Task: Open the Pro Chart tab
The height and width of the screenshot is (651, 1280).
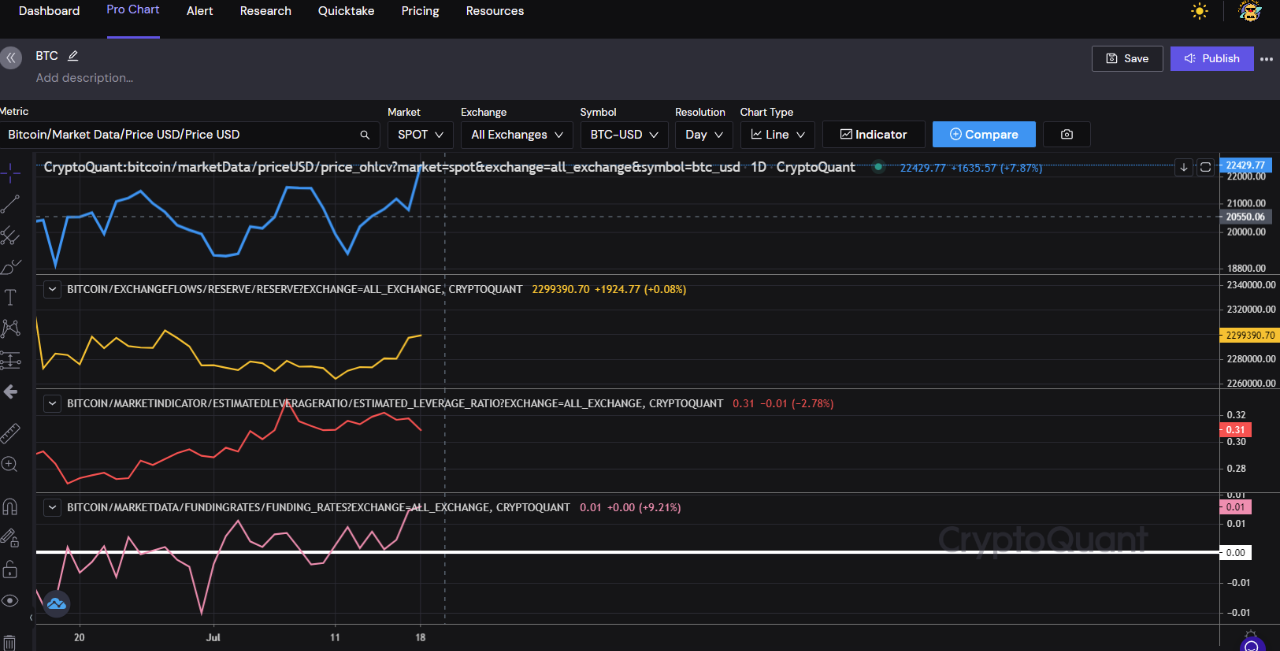Action: [132, 11]
